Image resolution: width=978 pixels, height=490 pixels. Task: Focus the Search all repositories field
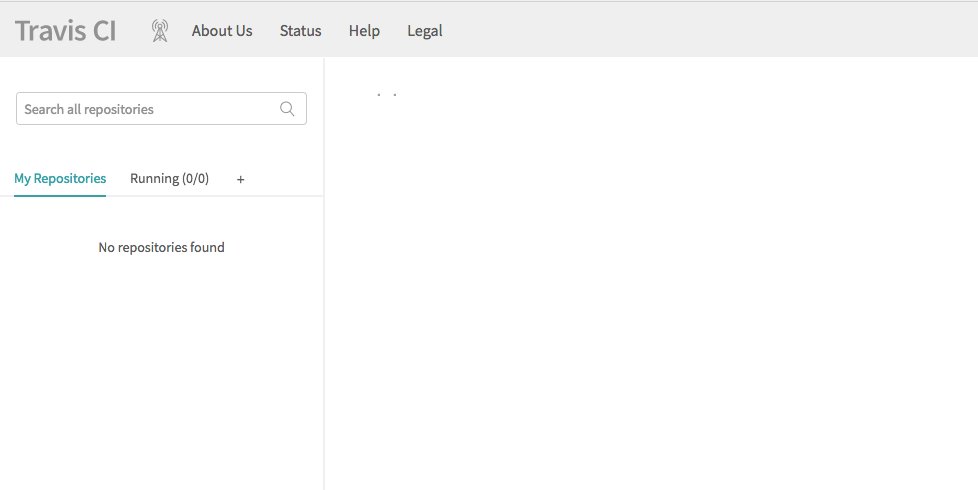click(x=162, y=108)
